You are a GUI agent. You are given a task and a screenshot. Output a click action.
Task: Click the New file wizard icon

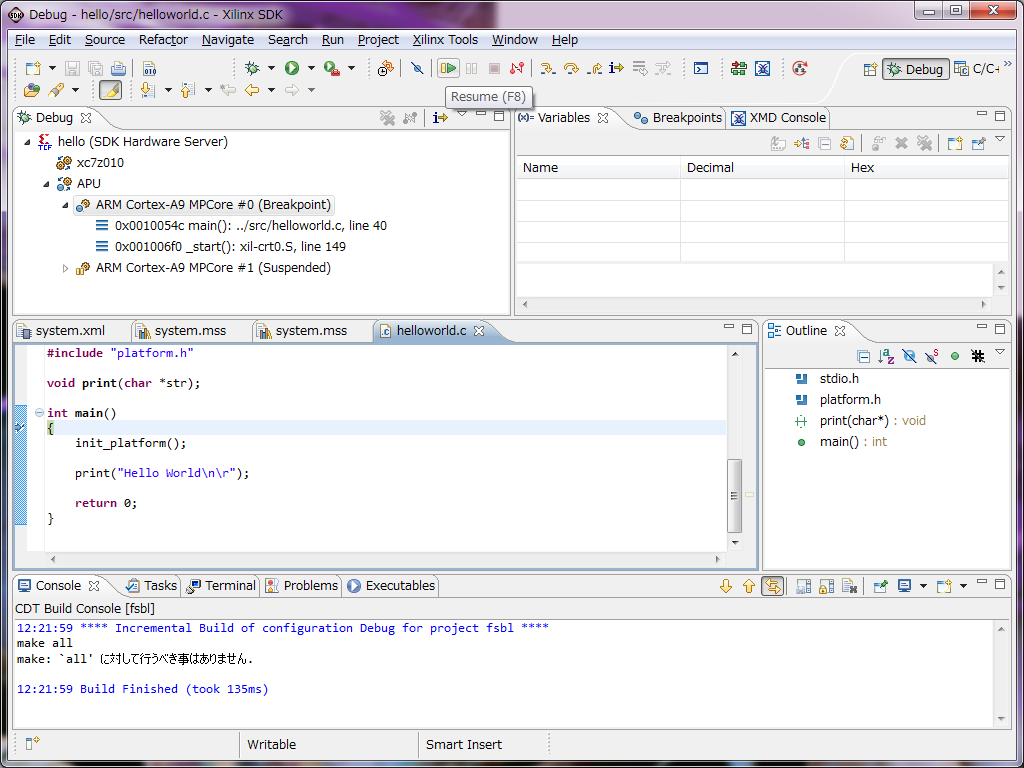tap(33, 68)
